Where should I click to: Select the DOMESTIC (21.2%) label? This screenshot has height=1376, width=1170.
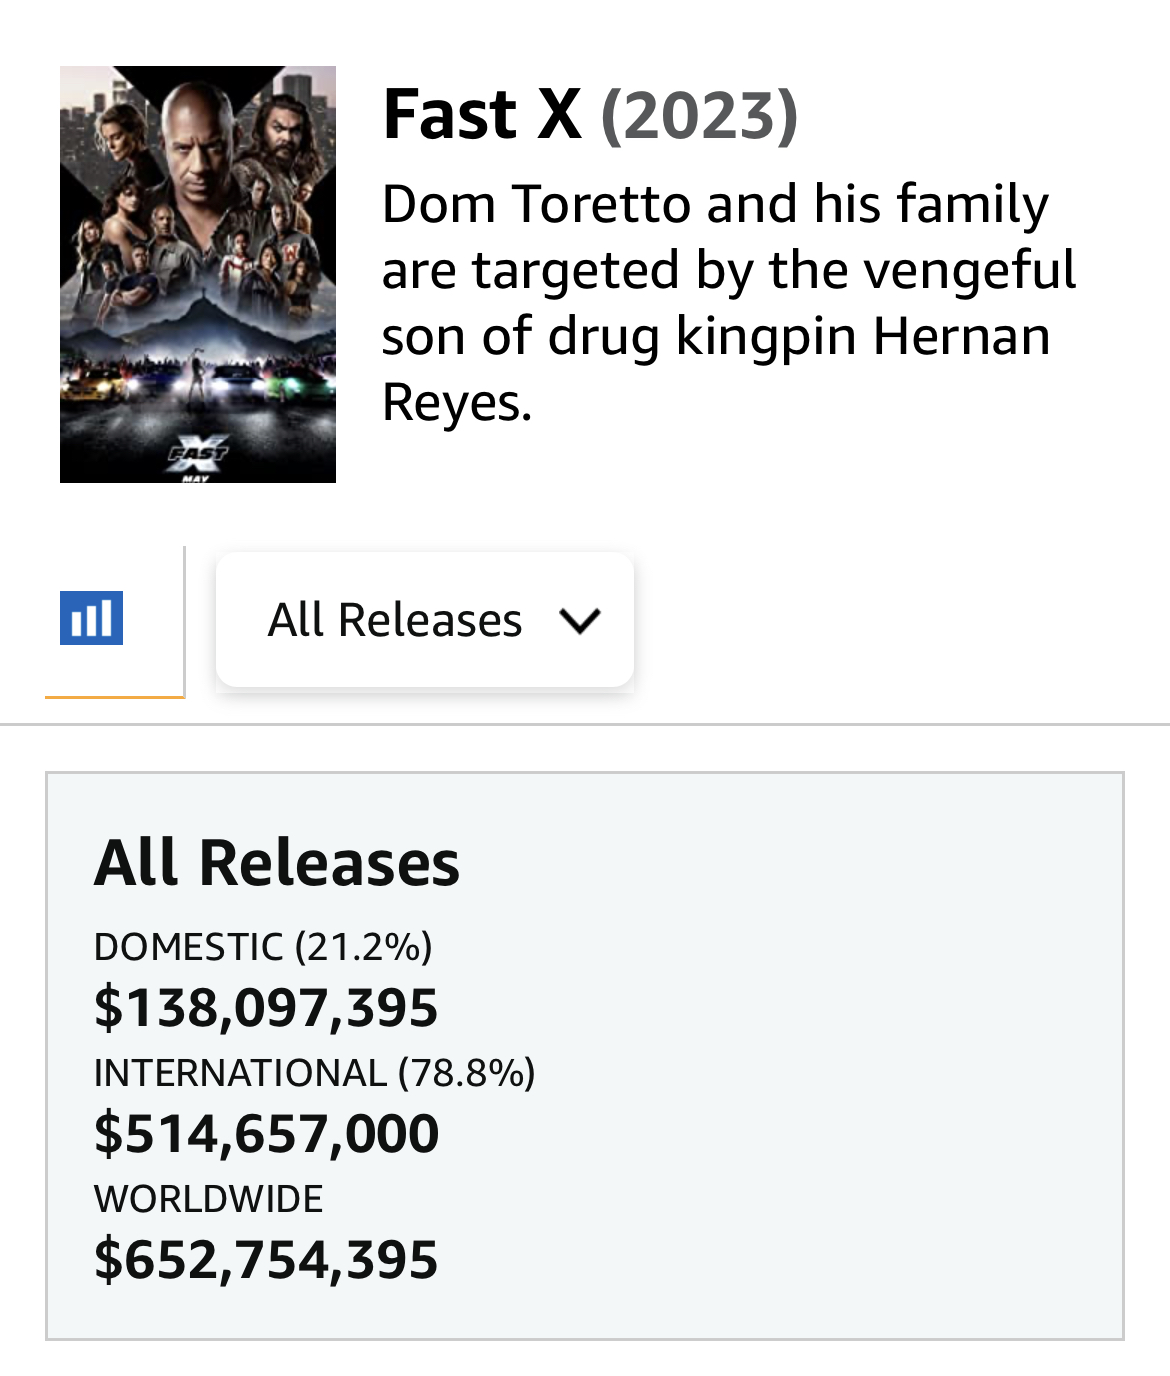click(x=263, y=946)
